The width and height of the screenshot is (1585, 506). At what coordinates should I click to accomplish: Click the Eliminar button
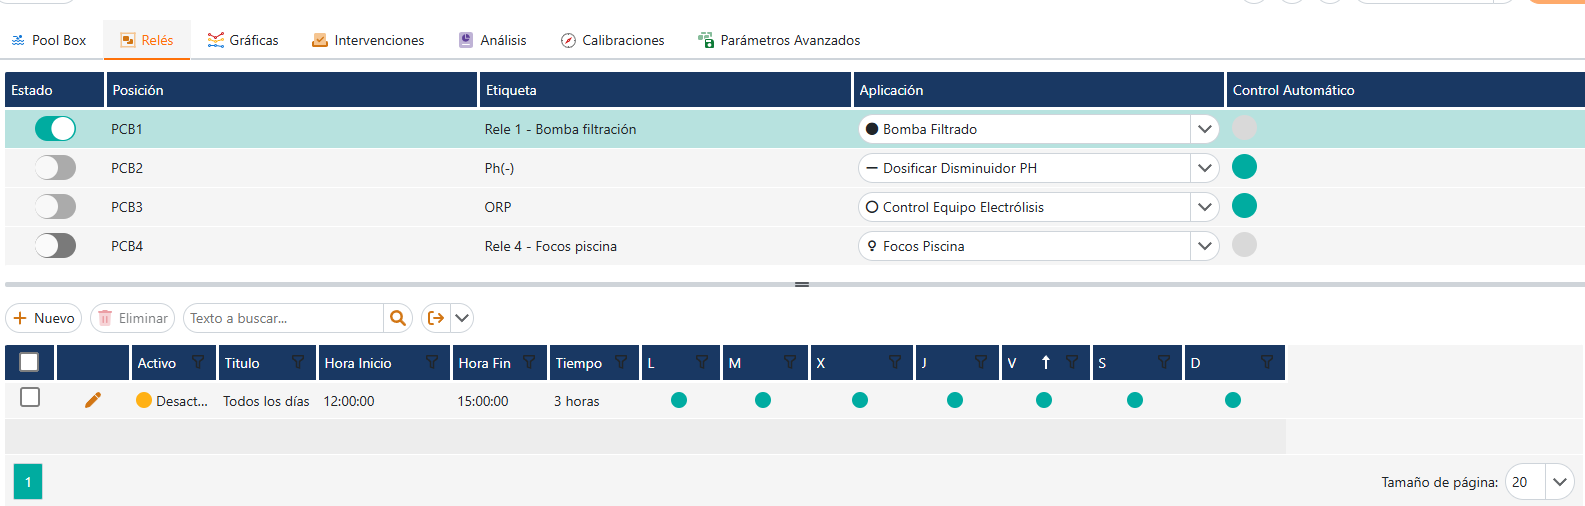[133, 318]
